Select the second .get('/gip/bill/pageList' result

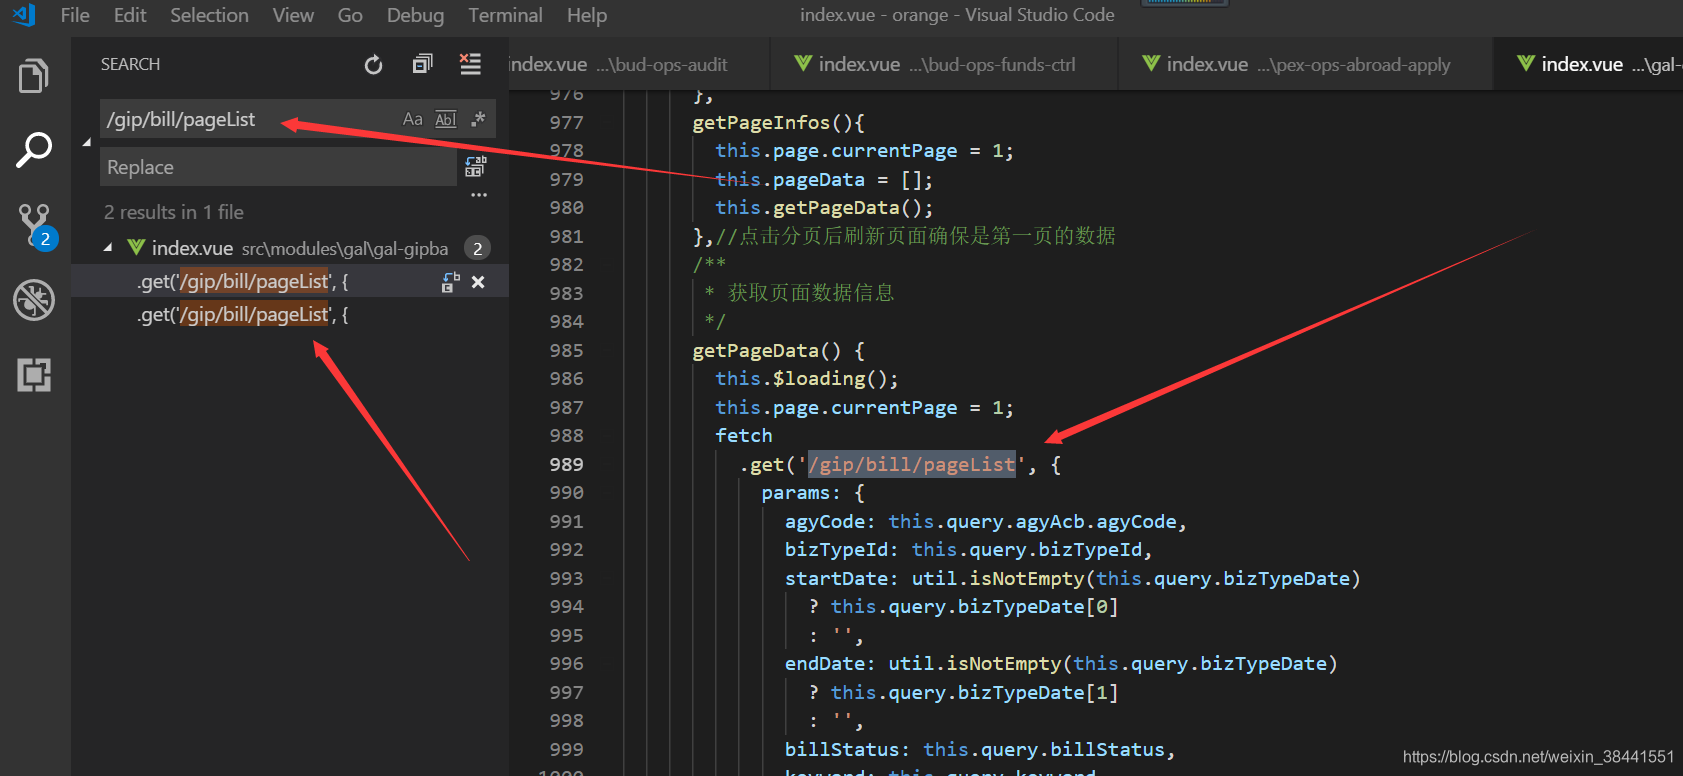(242, 315)
